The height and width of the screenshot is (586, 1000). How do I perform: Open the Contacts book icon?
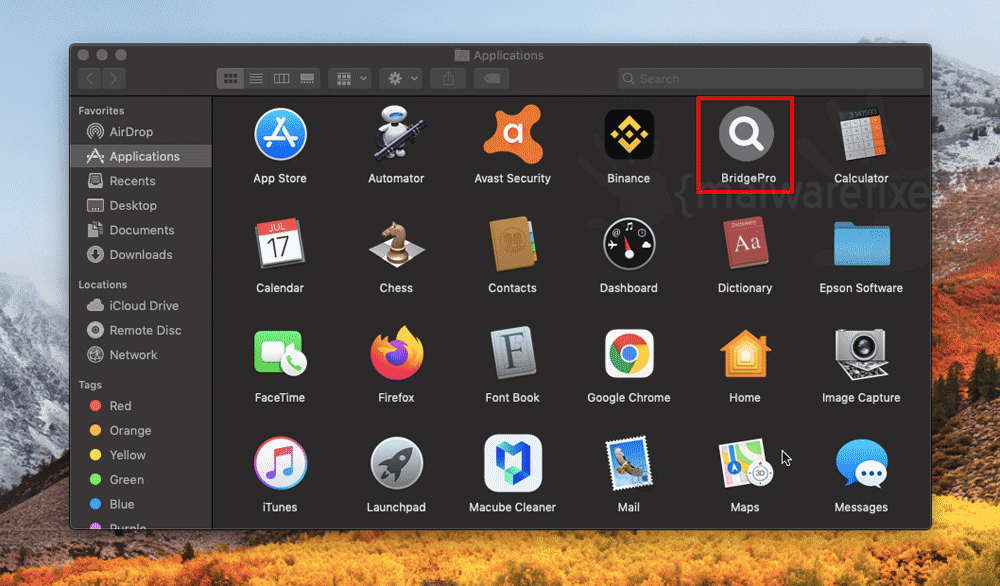click(x=513, y=244)
